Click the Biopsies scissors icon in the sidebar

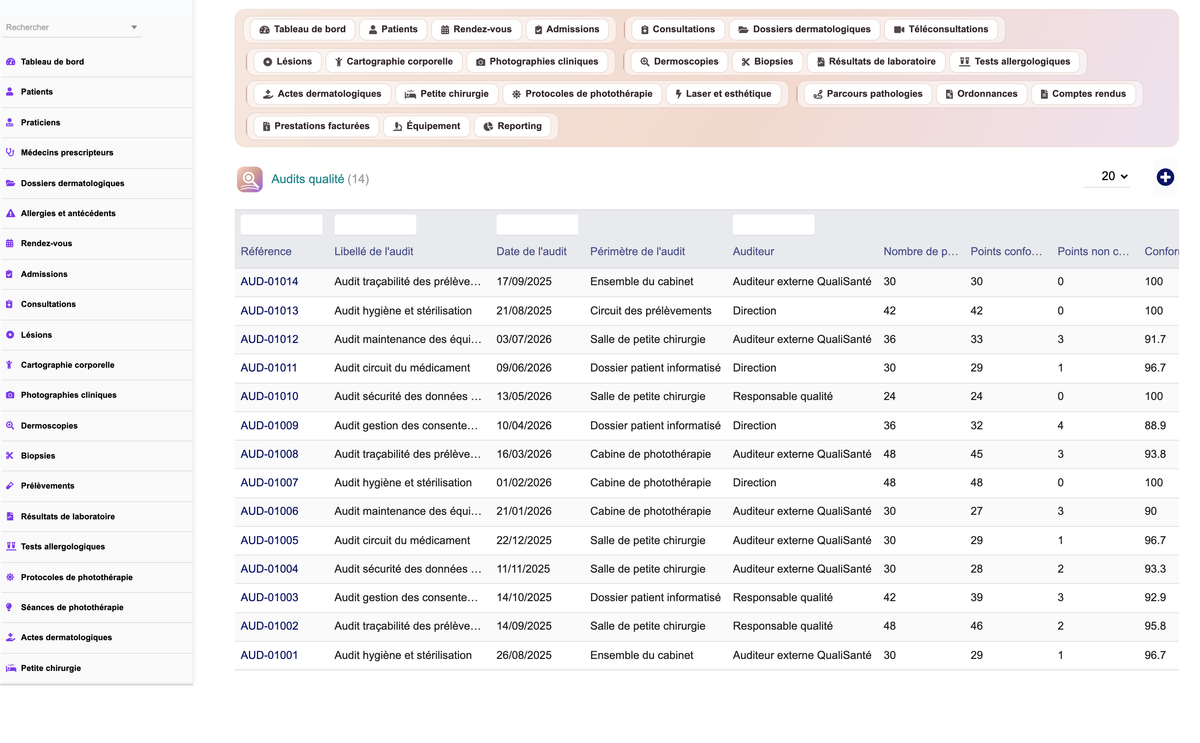pos(10,456)
